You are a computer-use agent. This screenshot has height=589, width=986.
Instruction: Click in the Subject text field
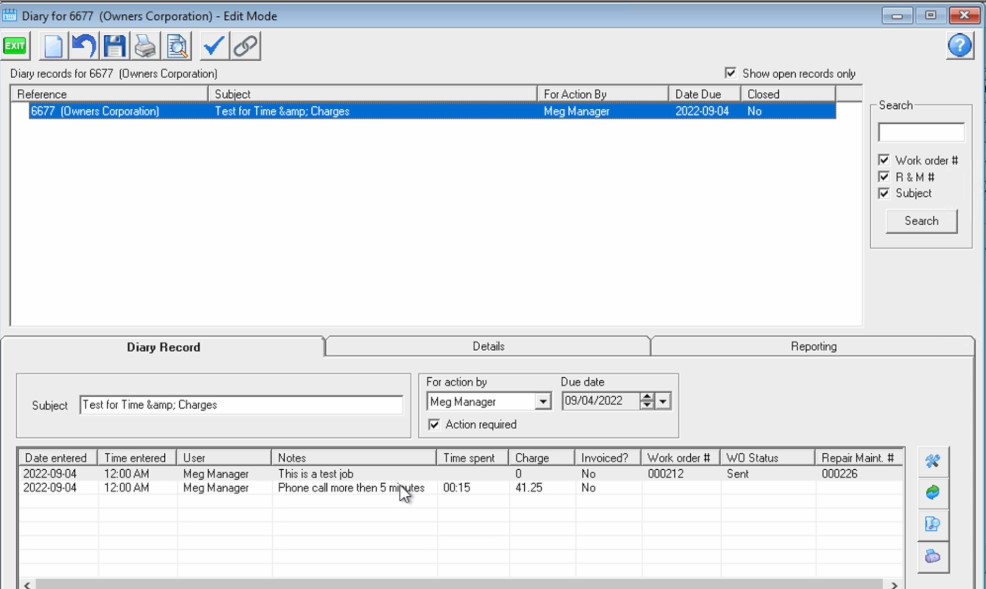[x=240, y=405]
